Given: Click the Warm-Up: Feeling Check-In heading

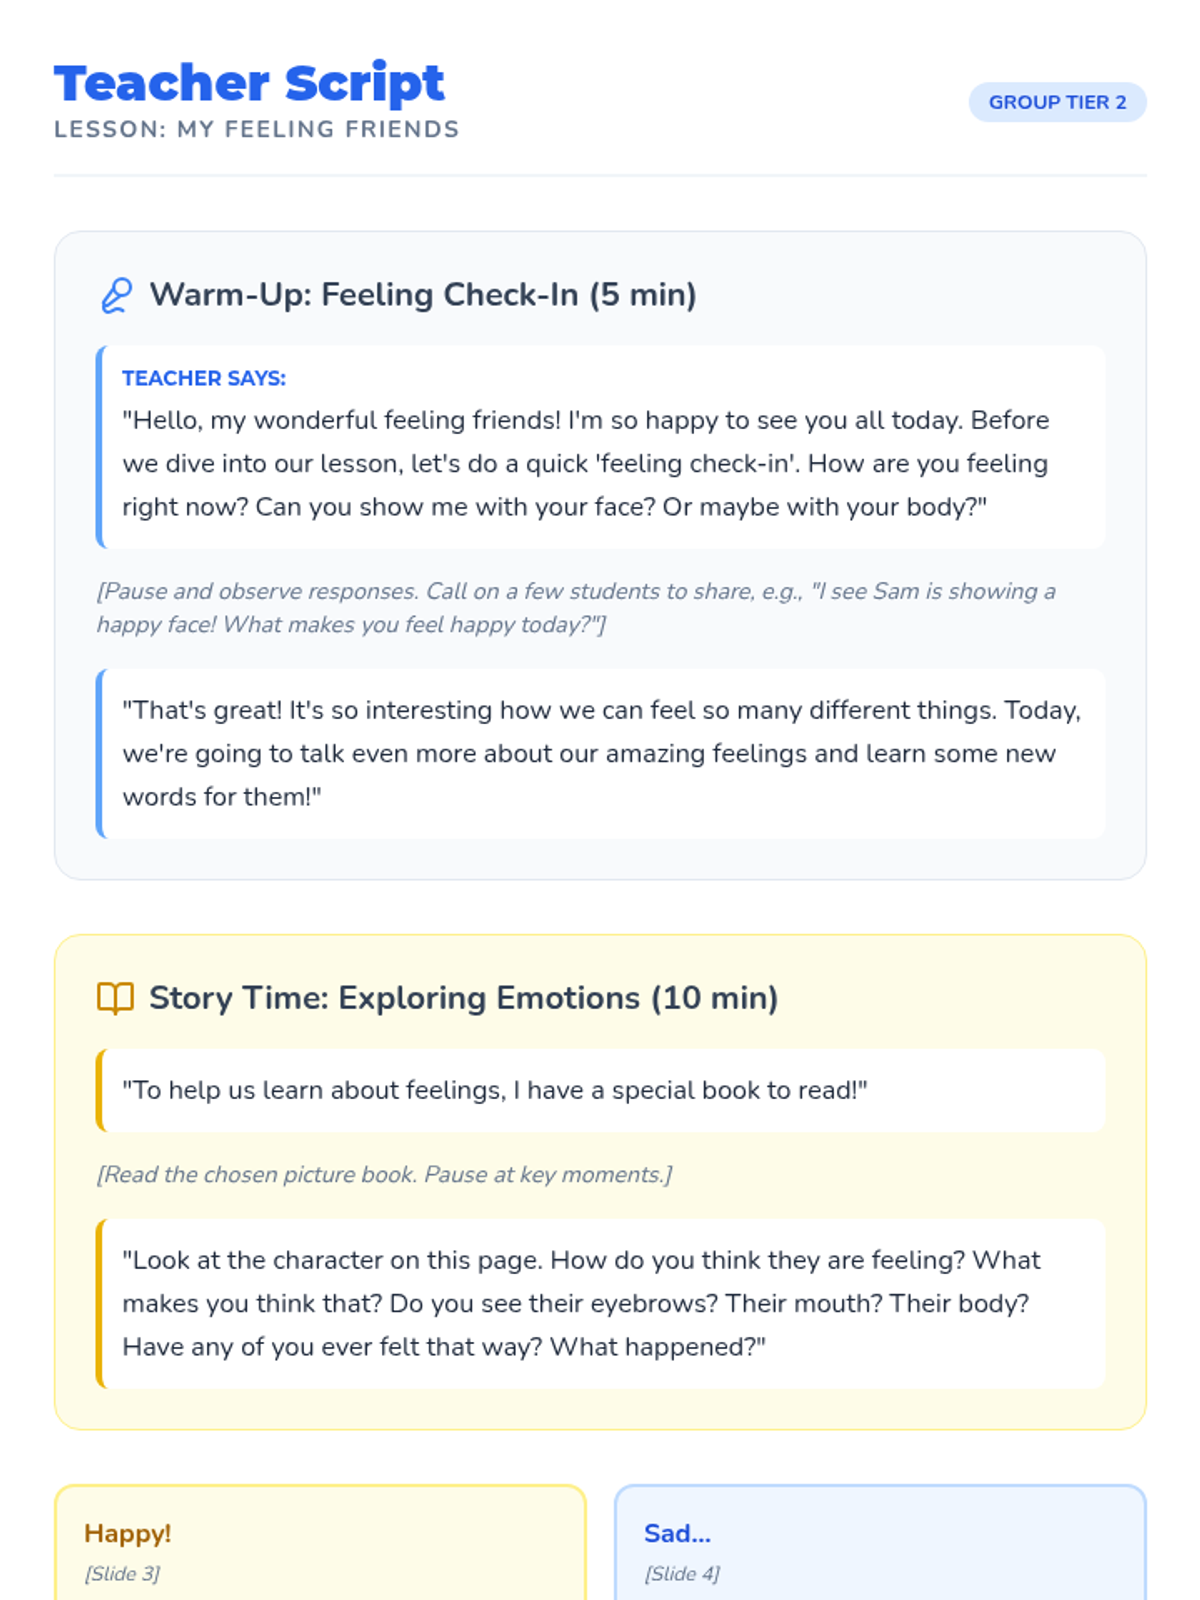Looking at the screenshot, I should click(x=423, y=295).
